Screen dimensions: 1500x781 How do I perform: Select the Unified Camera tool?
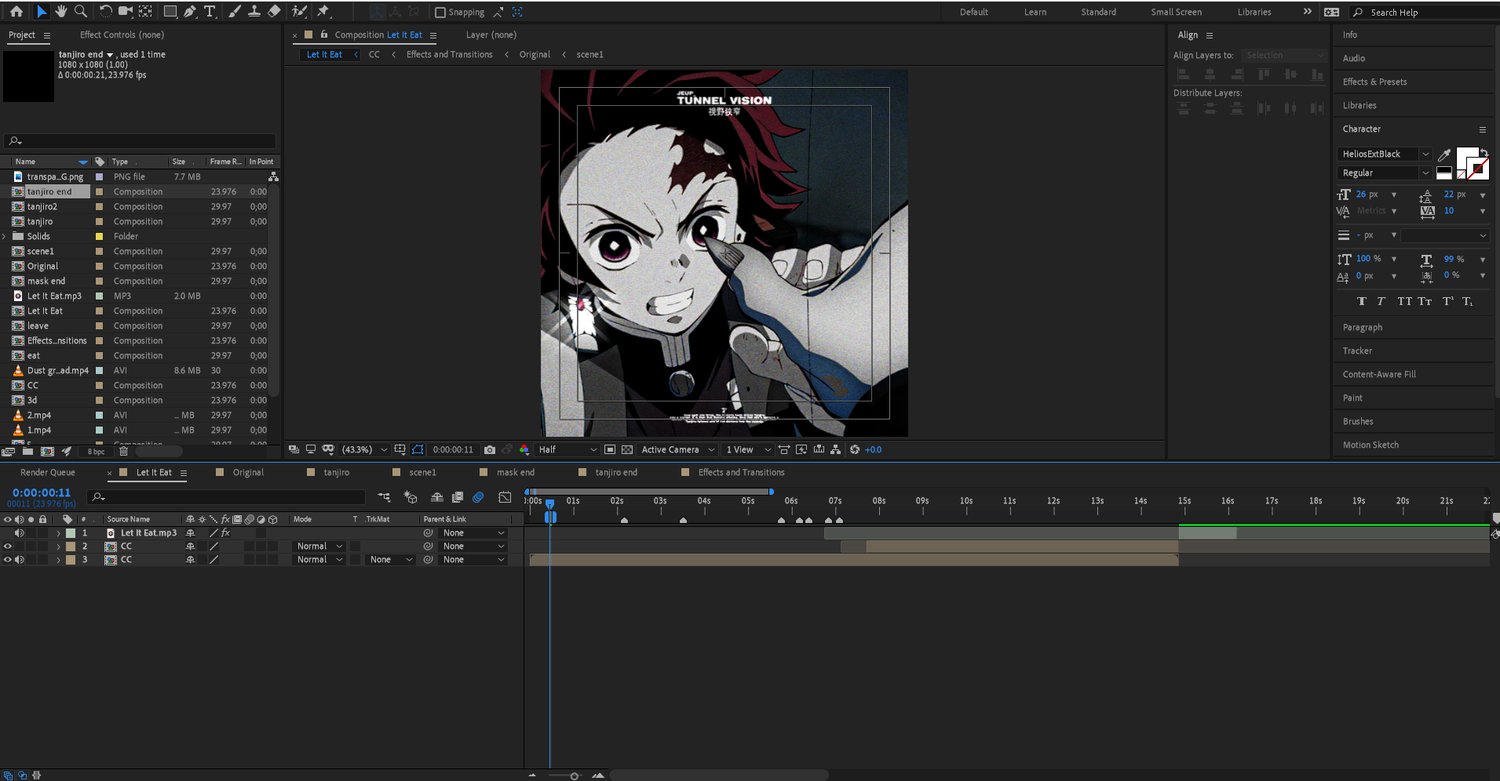click(126, 12)
